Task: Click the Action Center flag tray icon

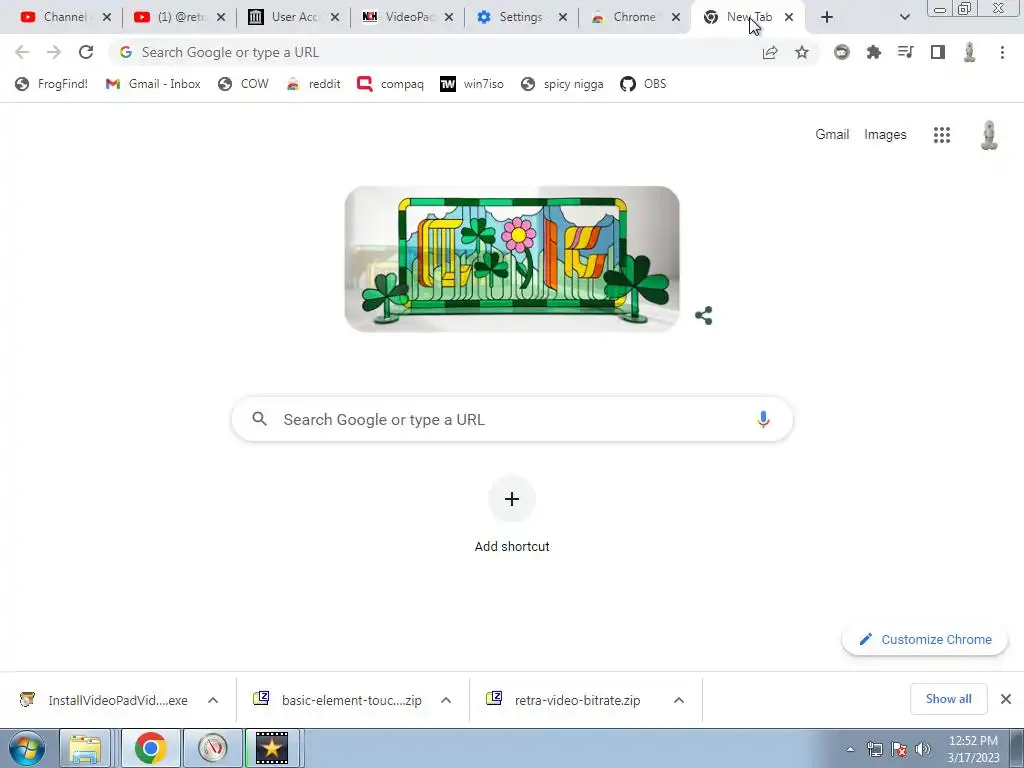Action: pos(899,749)
